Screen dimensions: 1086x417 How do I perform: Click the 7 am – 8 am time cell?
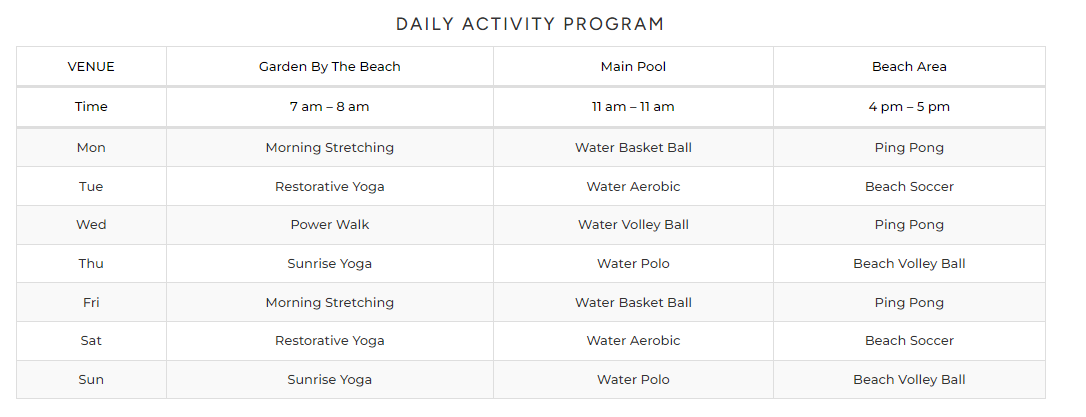pos(329,107)
